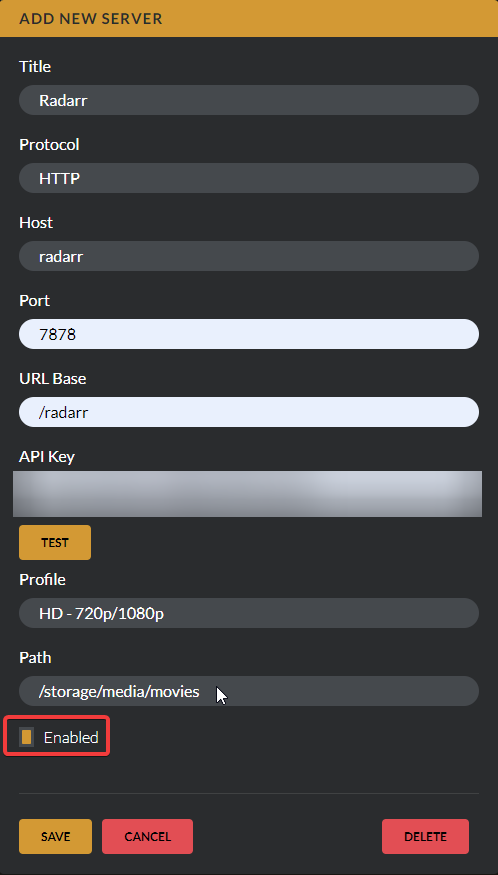Viewport: 498px width, 875px height.
Task: Tick the Enabled checkbox
Action: (x=26, y=737)
